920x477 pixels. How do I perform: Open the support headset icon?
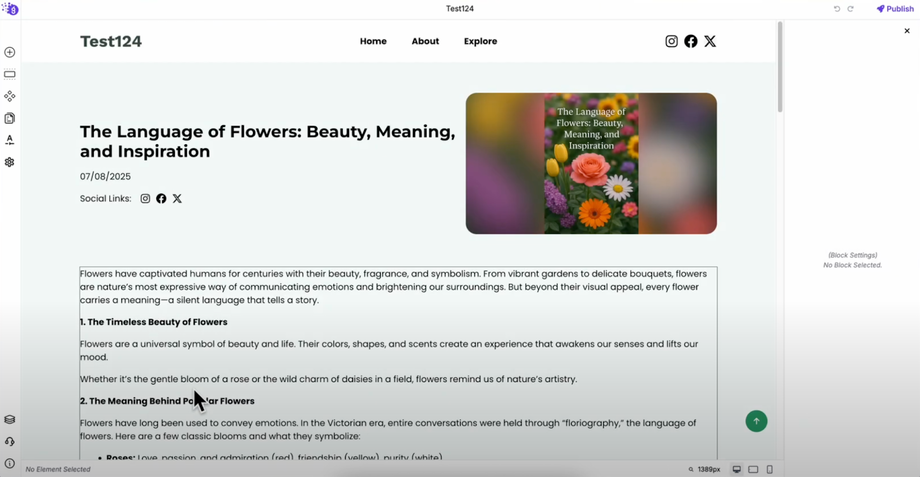coord(9,442)
